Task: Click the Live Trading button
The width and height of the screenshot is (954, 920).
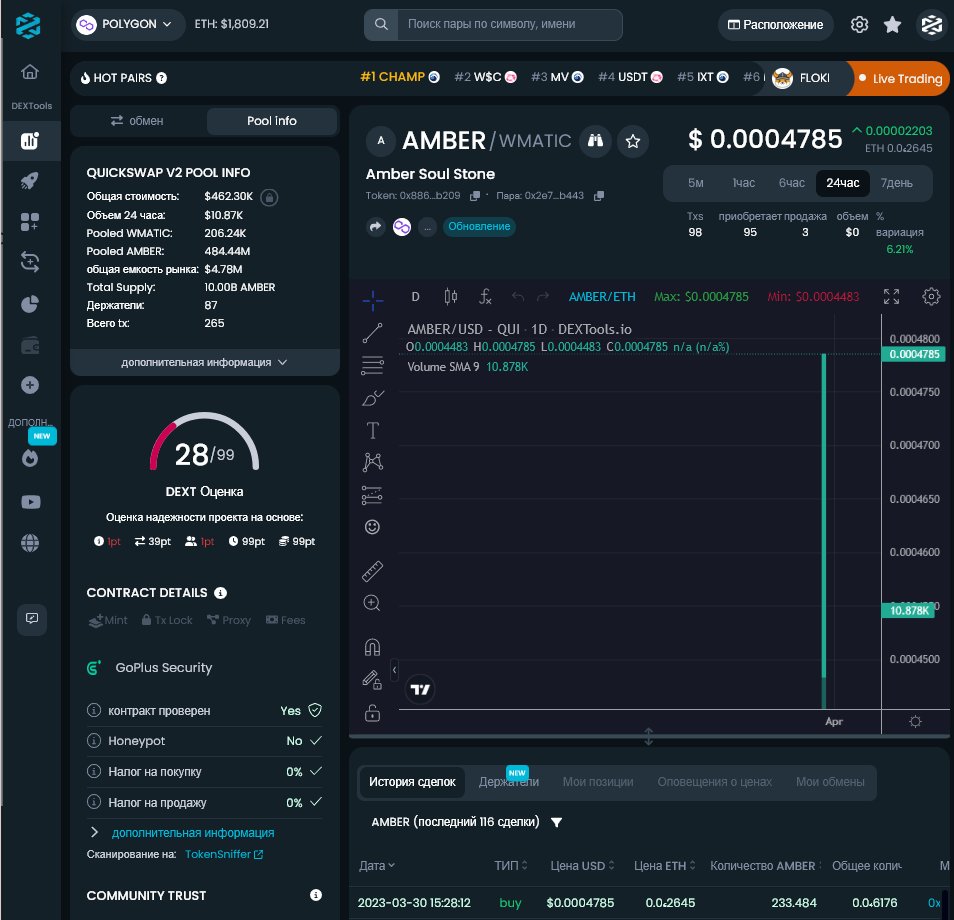Action: 899,78
